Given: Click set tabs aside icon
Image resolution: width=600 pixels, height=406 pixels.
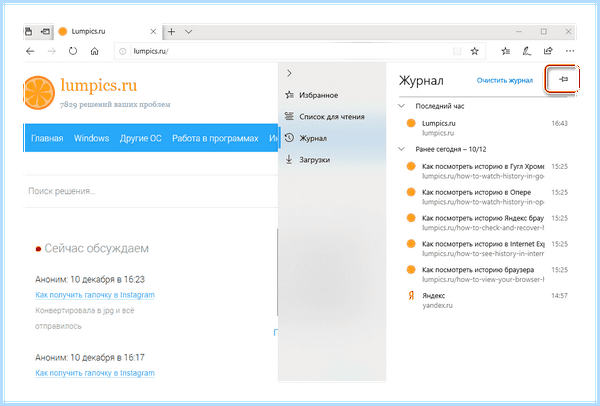Looking at the screenshot, I should point(46,31).
